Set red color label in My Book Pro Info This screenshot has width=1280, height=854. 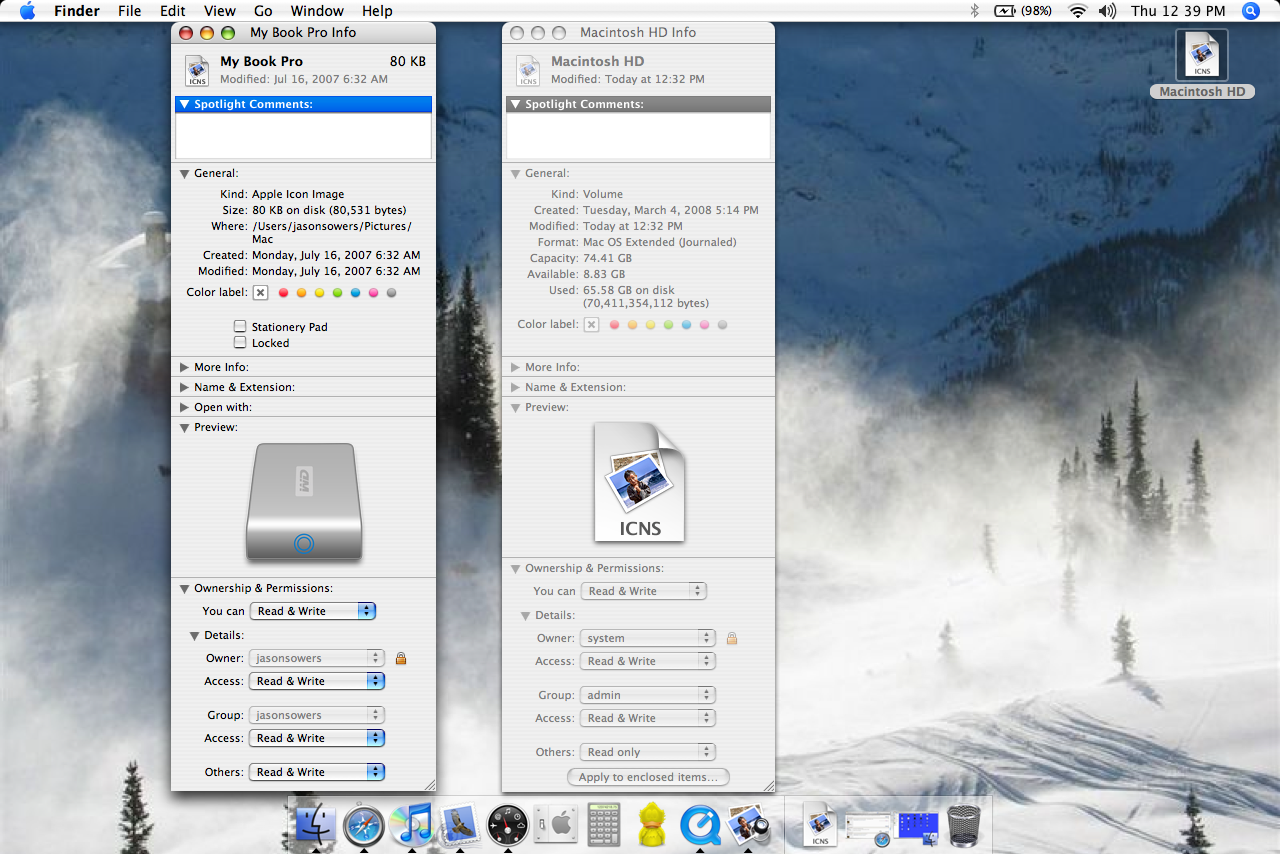(x=284, y=293)
